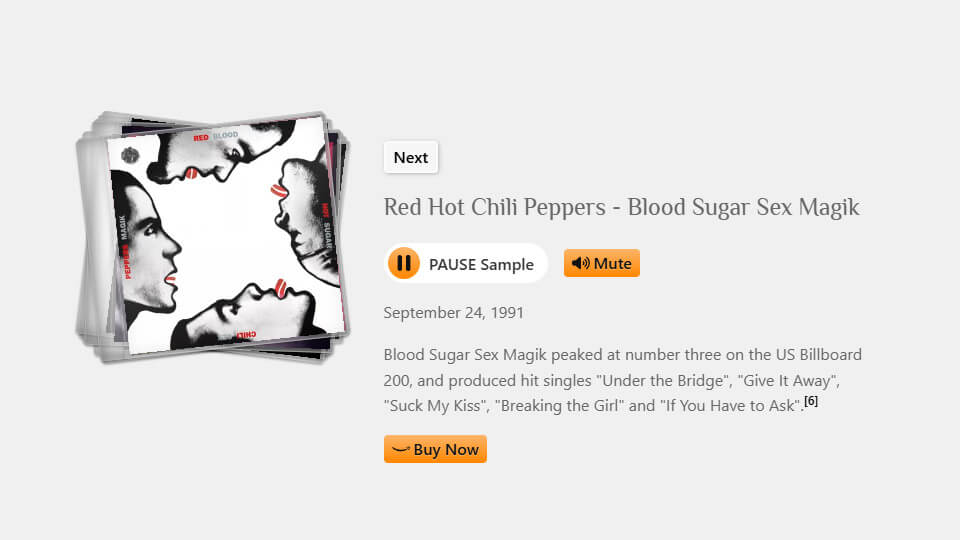Click the RED BLOOD text on cover
The width and height of the screenshot is (960, 540).
(x=216, y=137)
